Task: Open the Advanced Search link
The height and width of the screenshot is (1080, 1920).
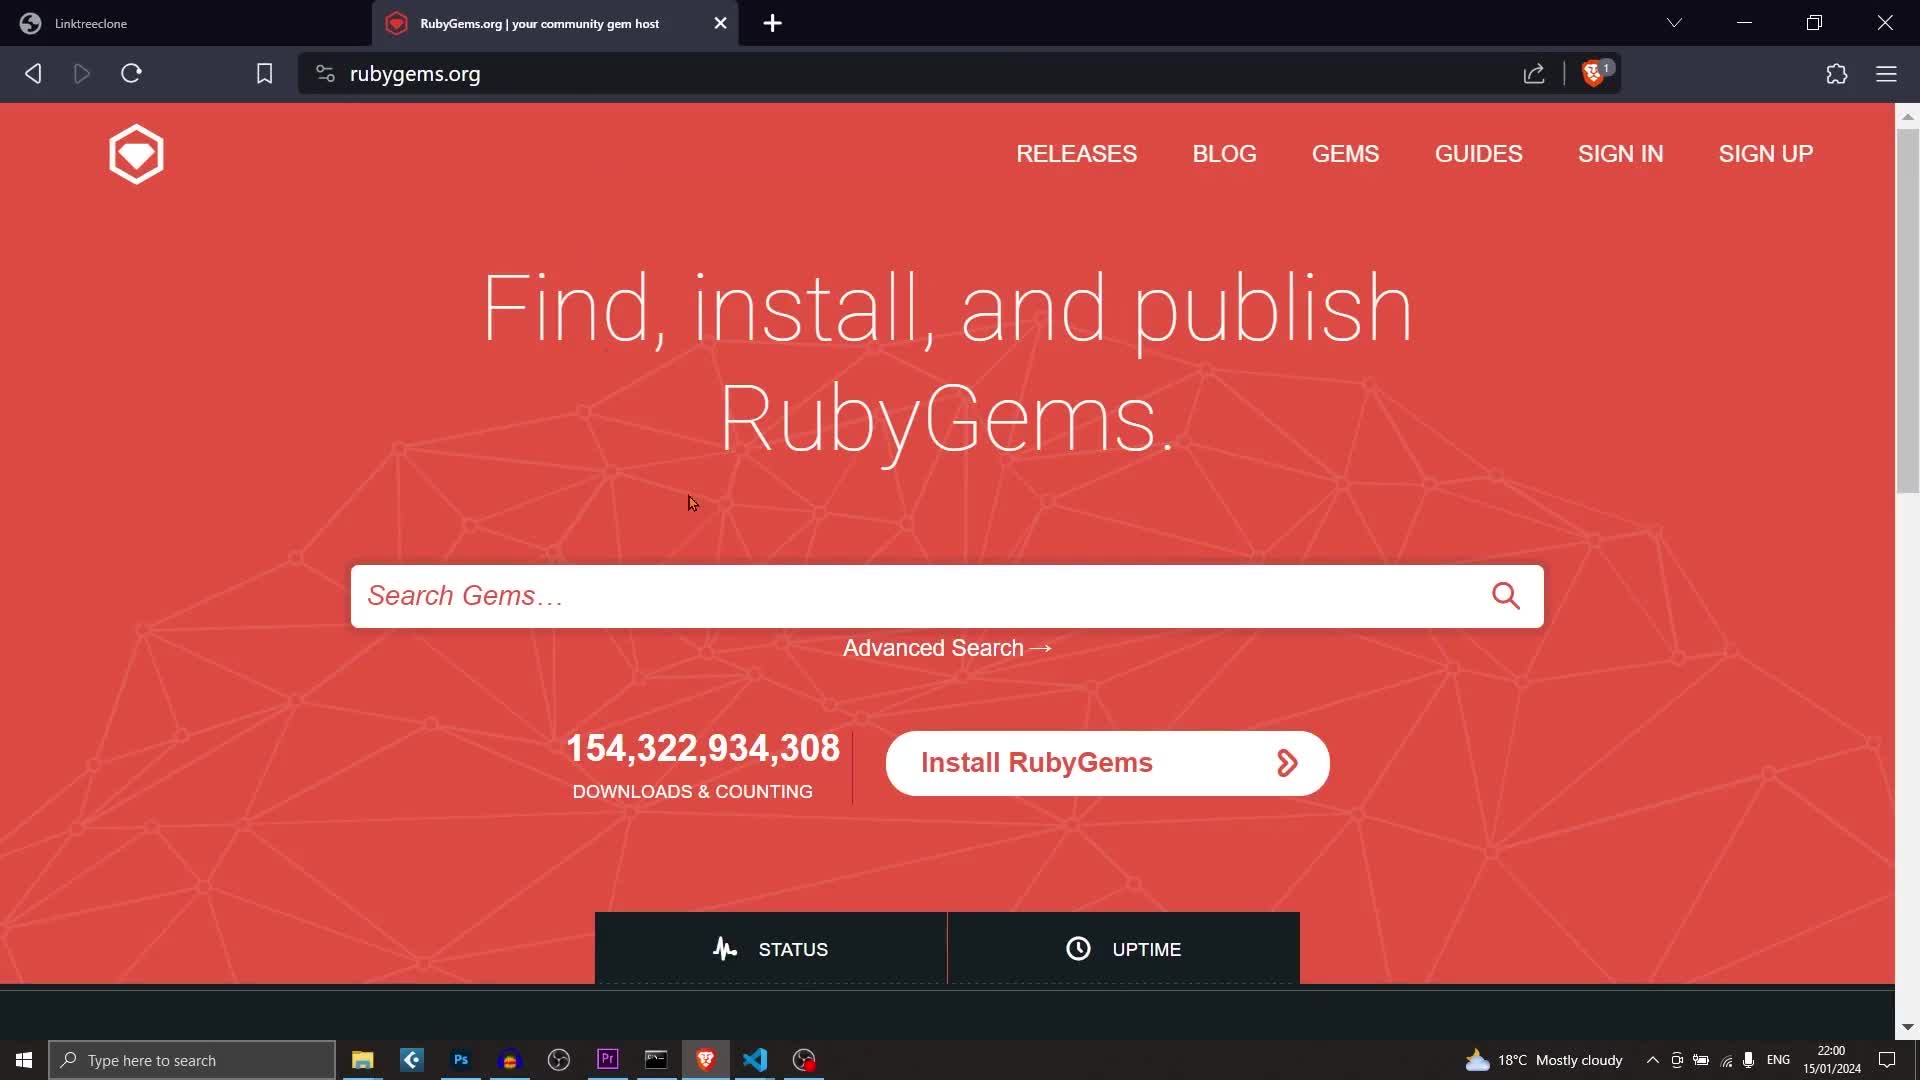Action: point(947,648)
